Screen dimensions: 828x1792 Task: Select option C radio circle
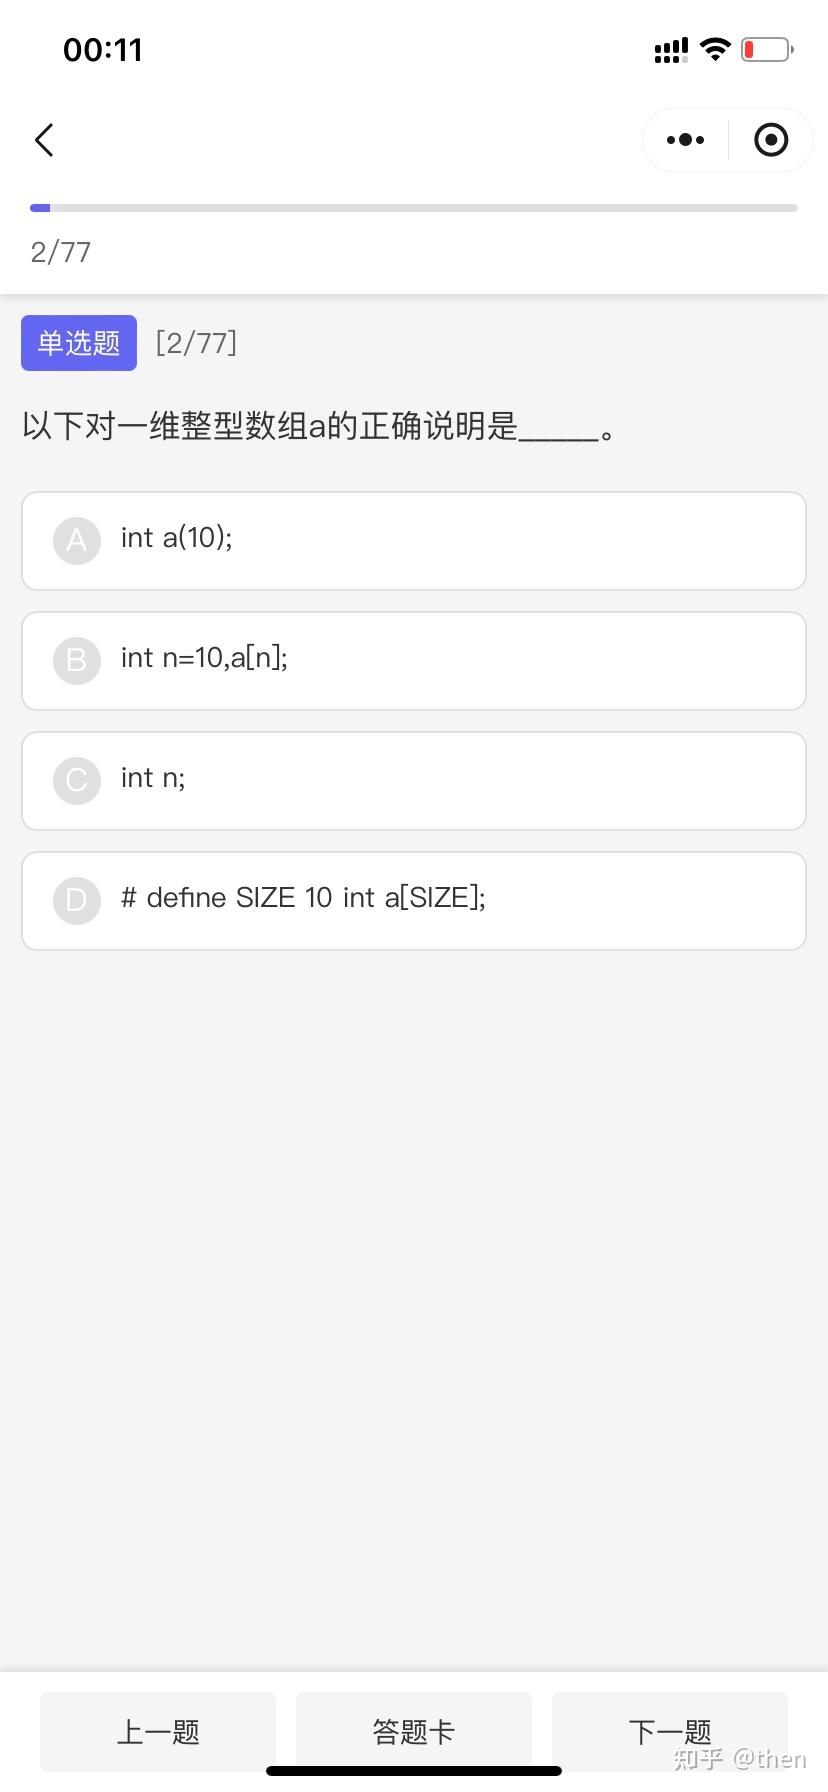pyautogui.click(x=76, y=781)
